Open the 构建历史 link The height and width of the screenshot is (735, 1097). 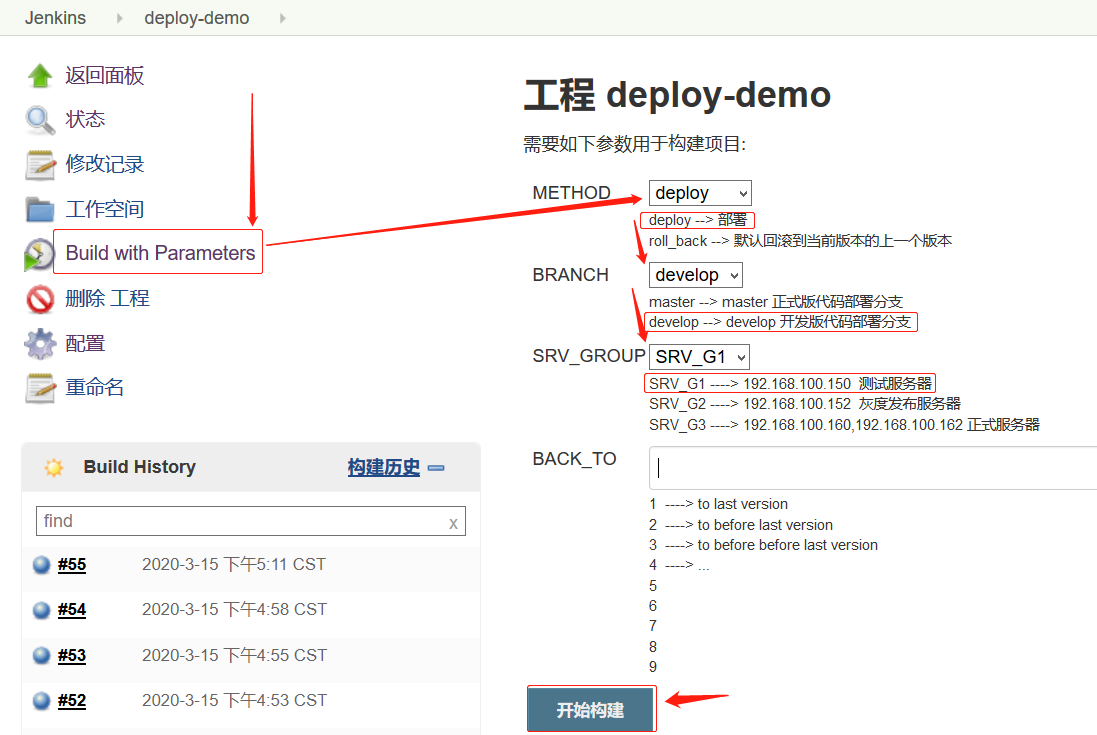384,467
